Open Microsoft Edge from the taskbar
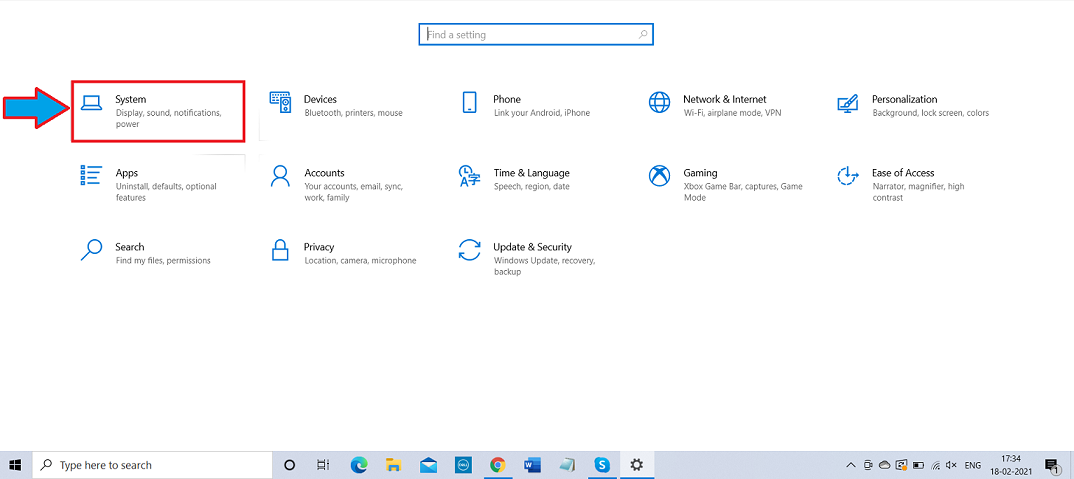The height and width of the screenshot is (479, 1074). click(359, 465)
